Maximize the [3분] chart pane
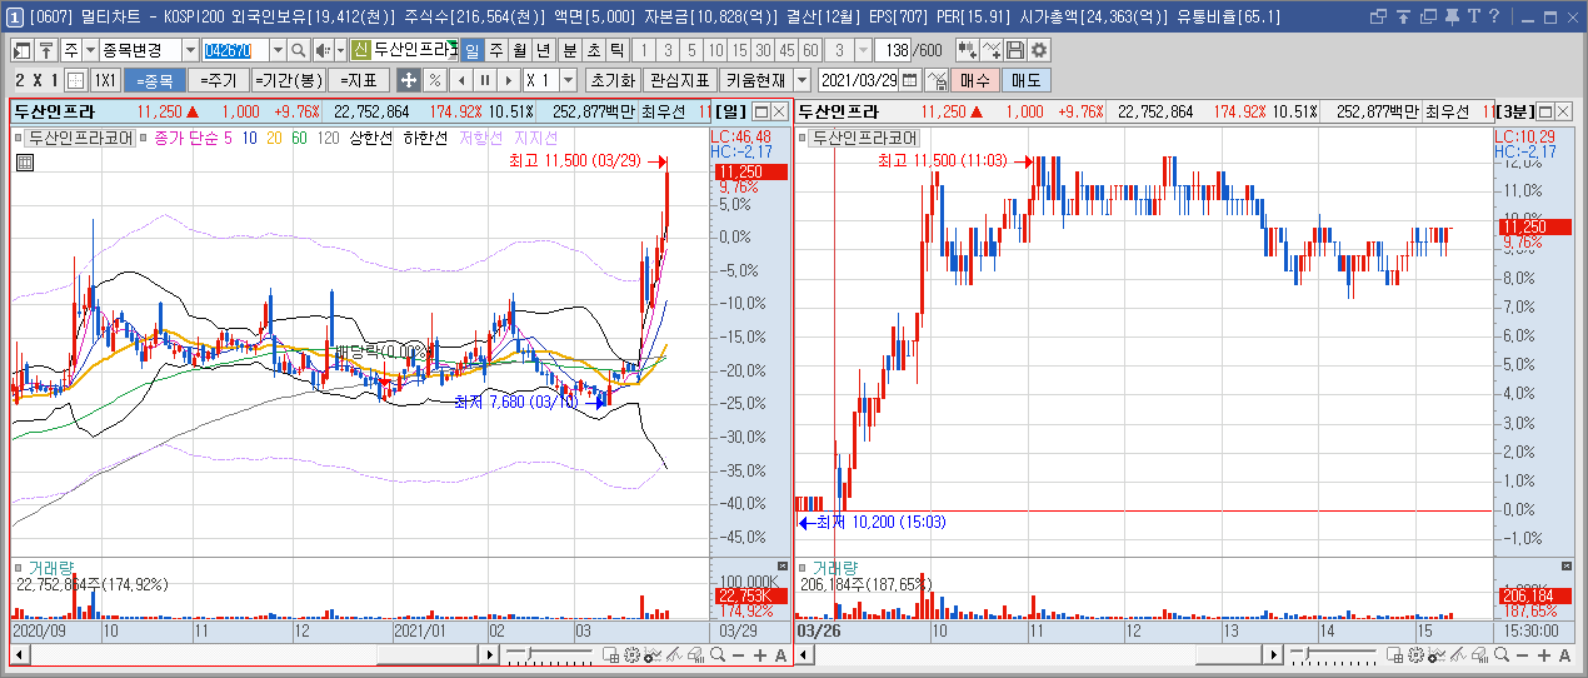Viewport: 1588px width, 678px height. (1545, 112)
